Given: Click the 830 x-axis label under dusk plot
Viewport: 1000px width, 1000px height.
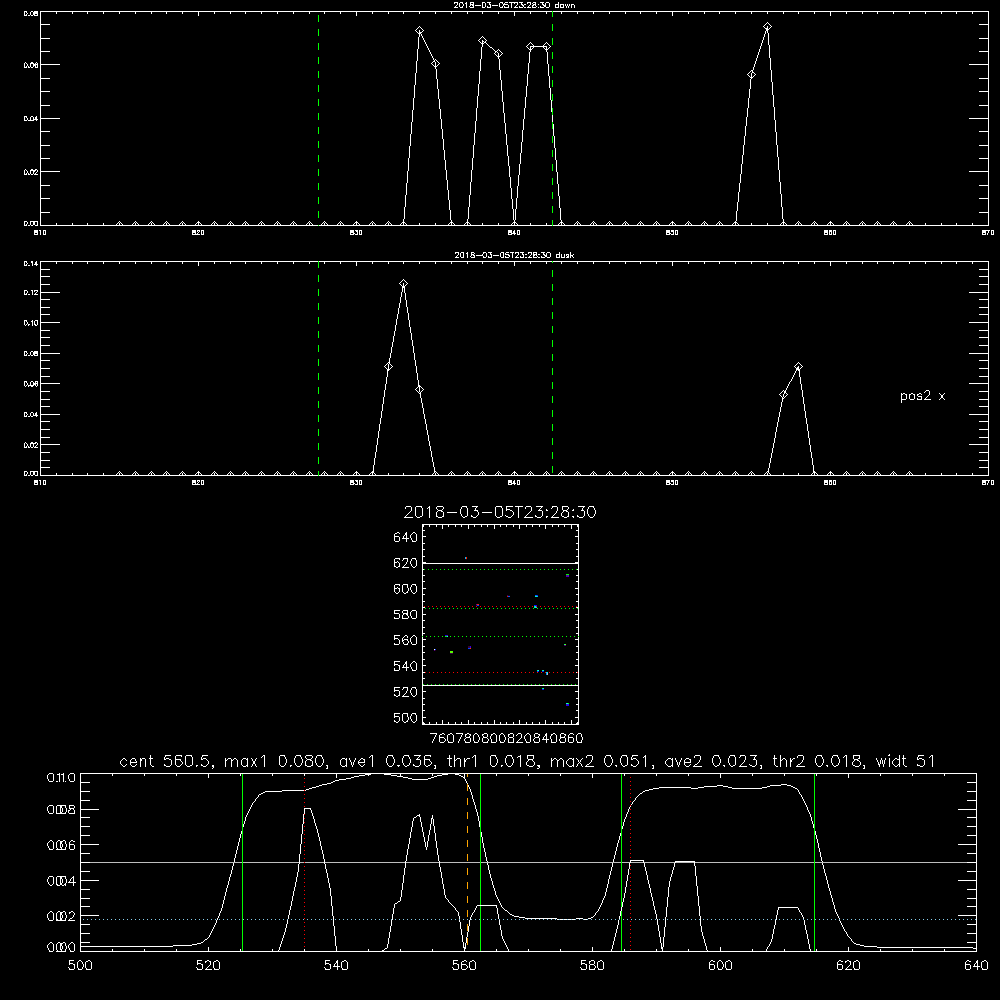Looking at the screenshot, I should 356,483.
